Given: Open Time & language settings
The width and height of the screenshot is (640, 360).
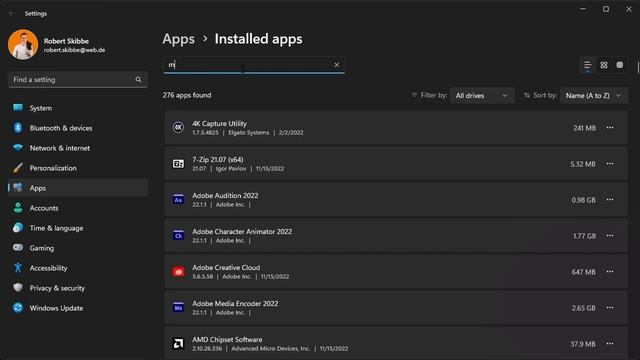Looking at the screenshot, I should click(78, 228).
